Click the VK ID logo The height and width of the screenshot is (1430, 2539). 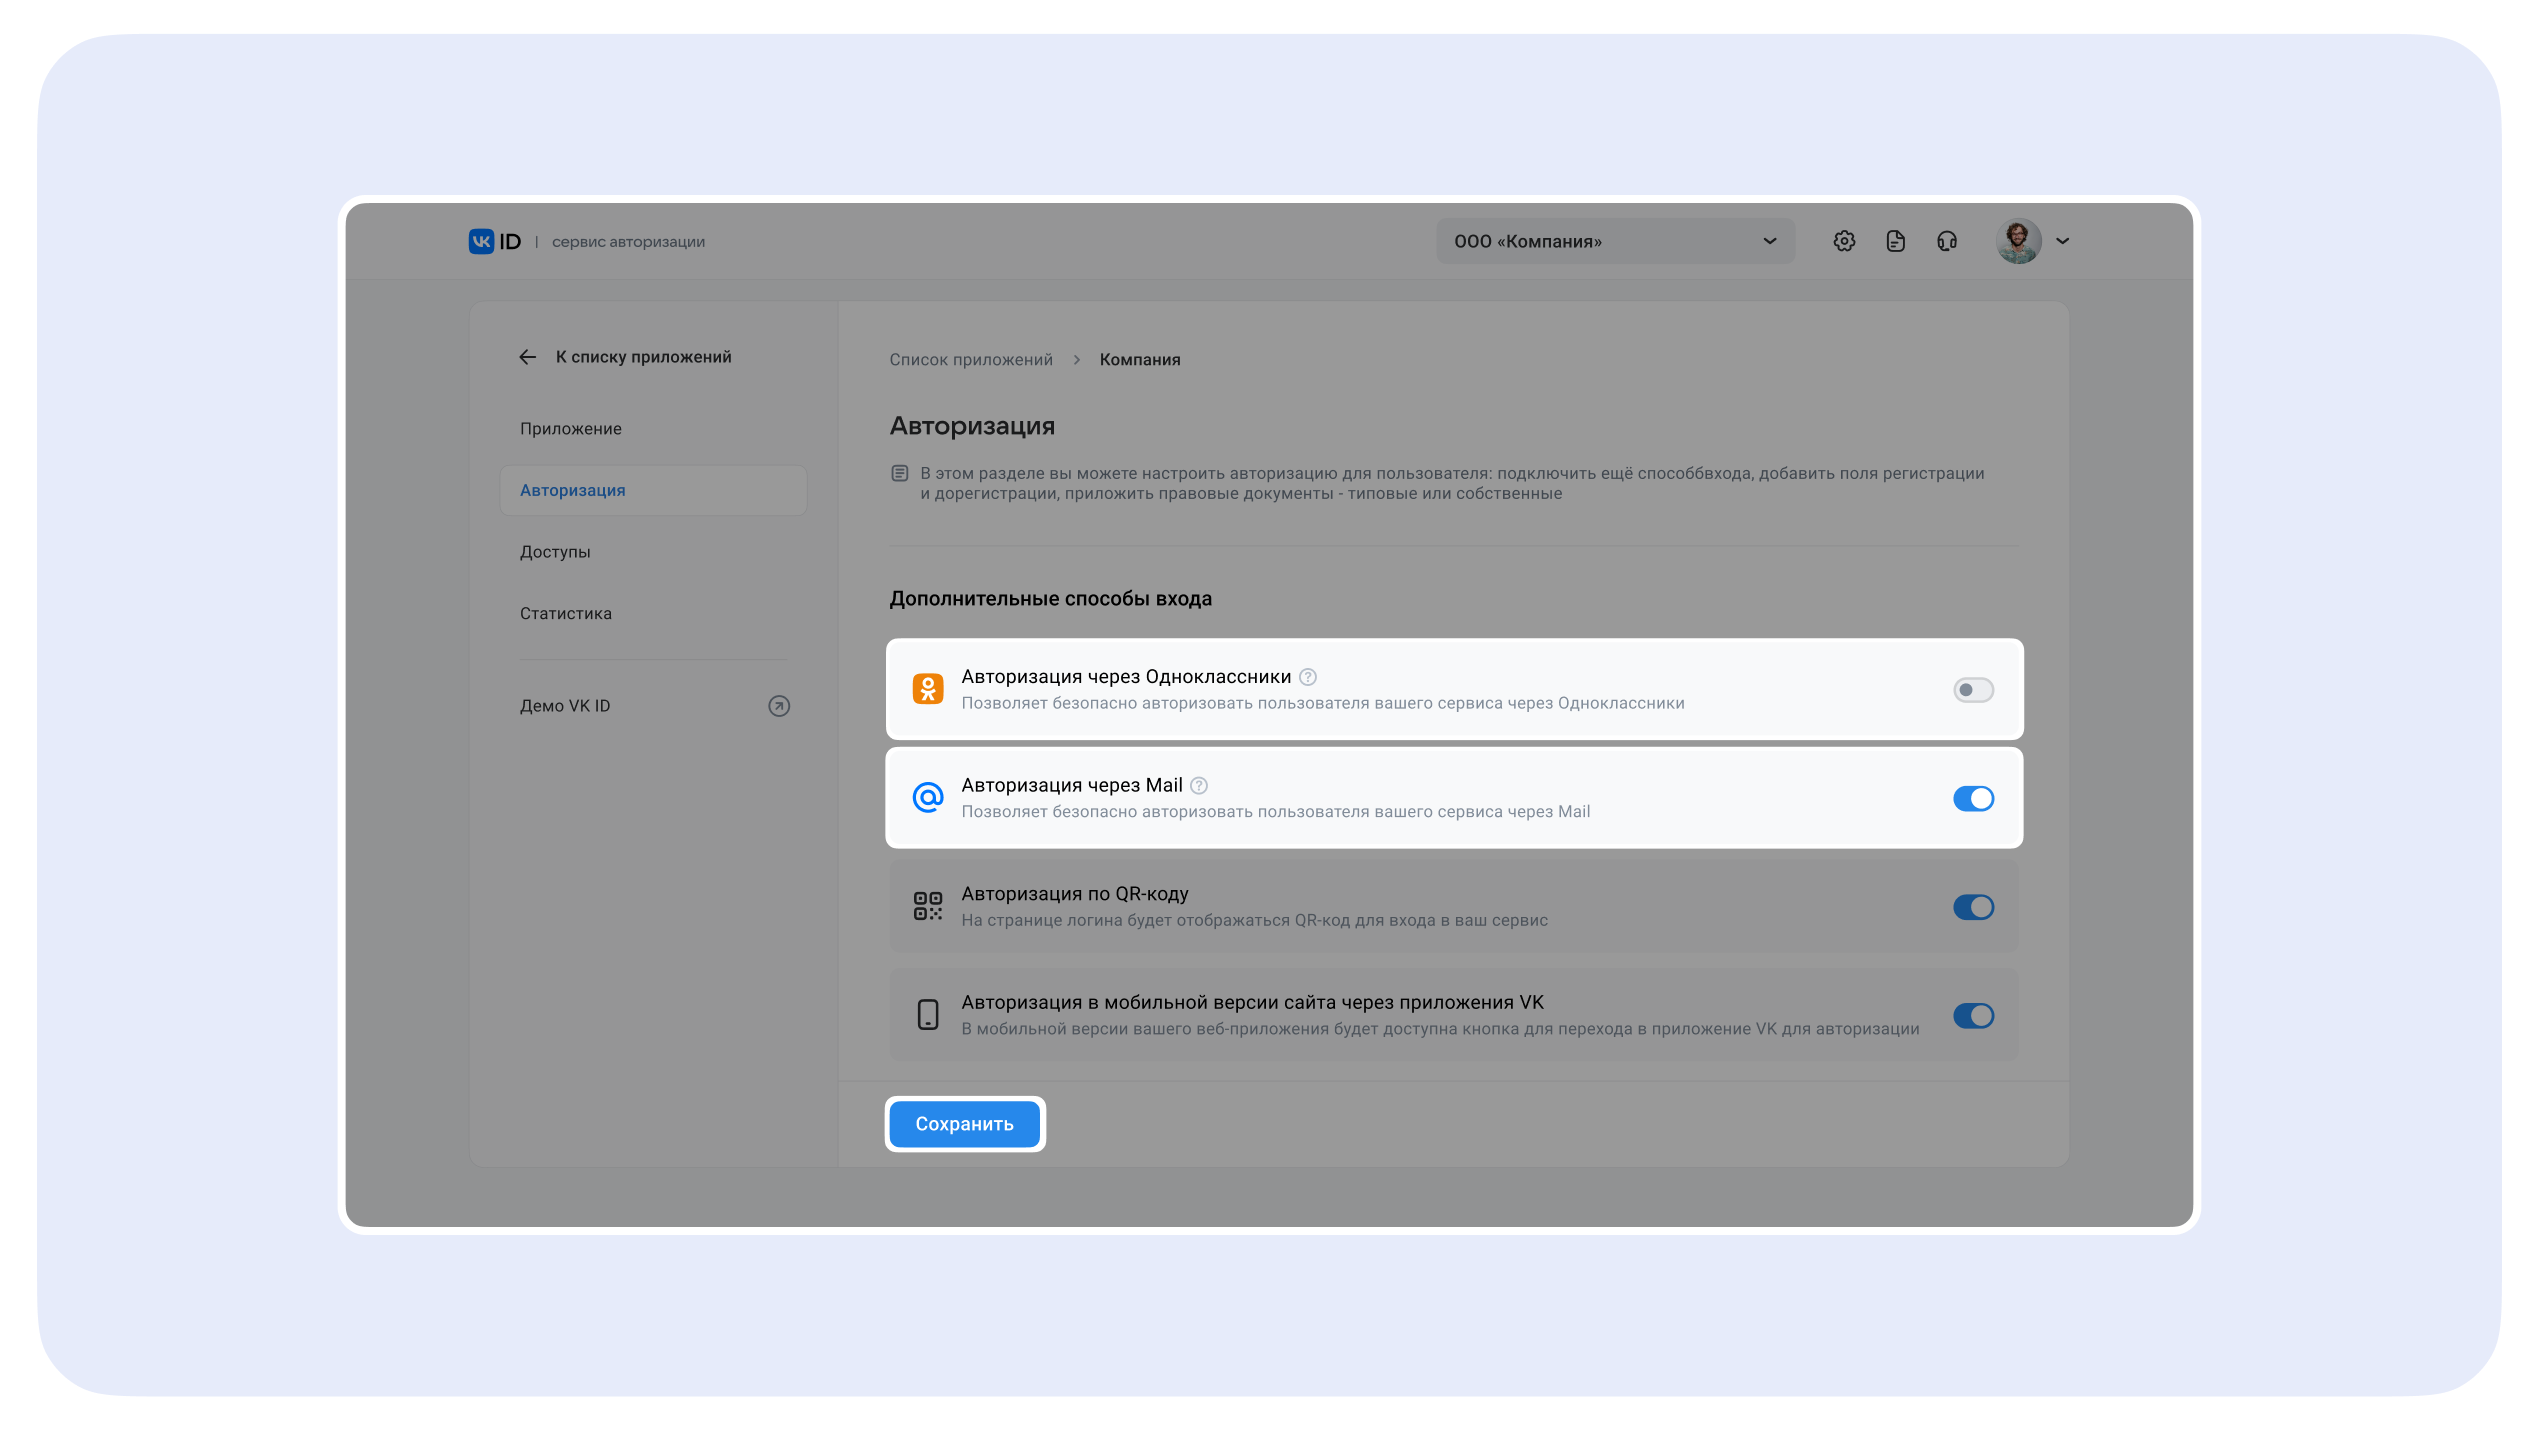pos(495,241)
